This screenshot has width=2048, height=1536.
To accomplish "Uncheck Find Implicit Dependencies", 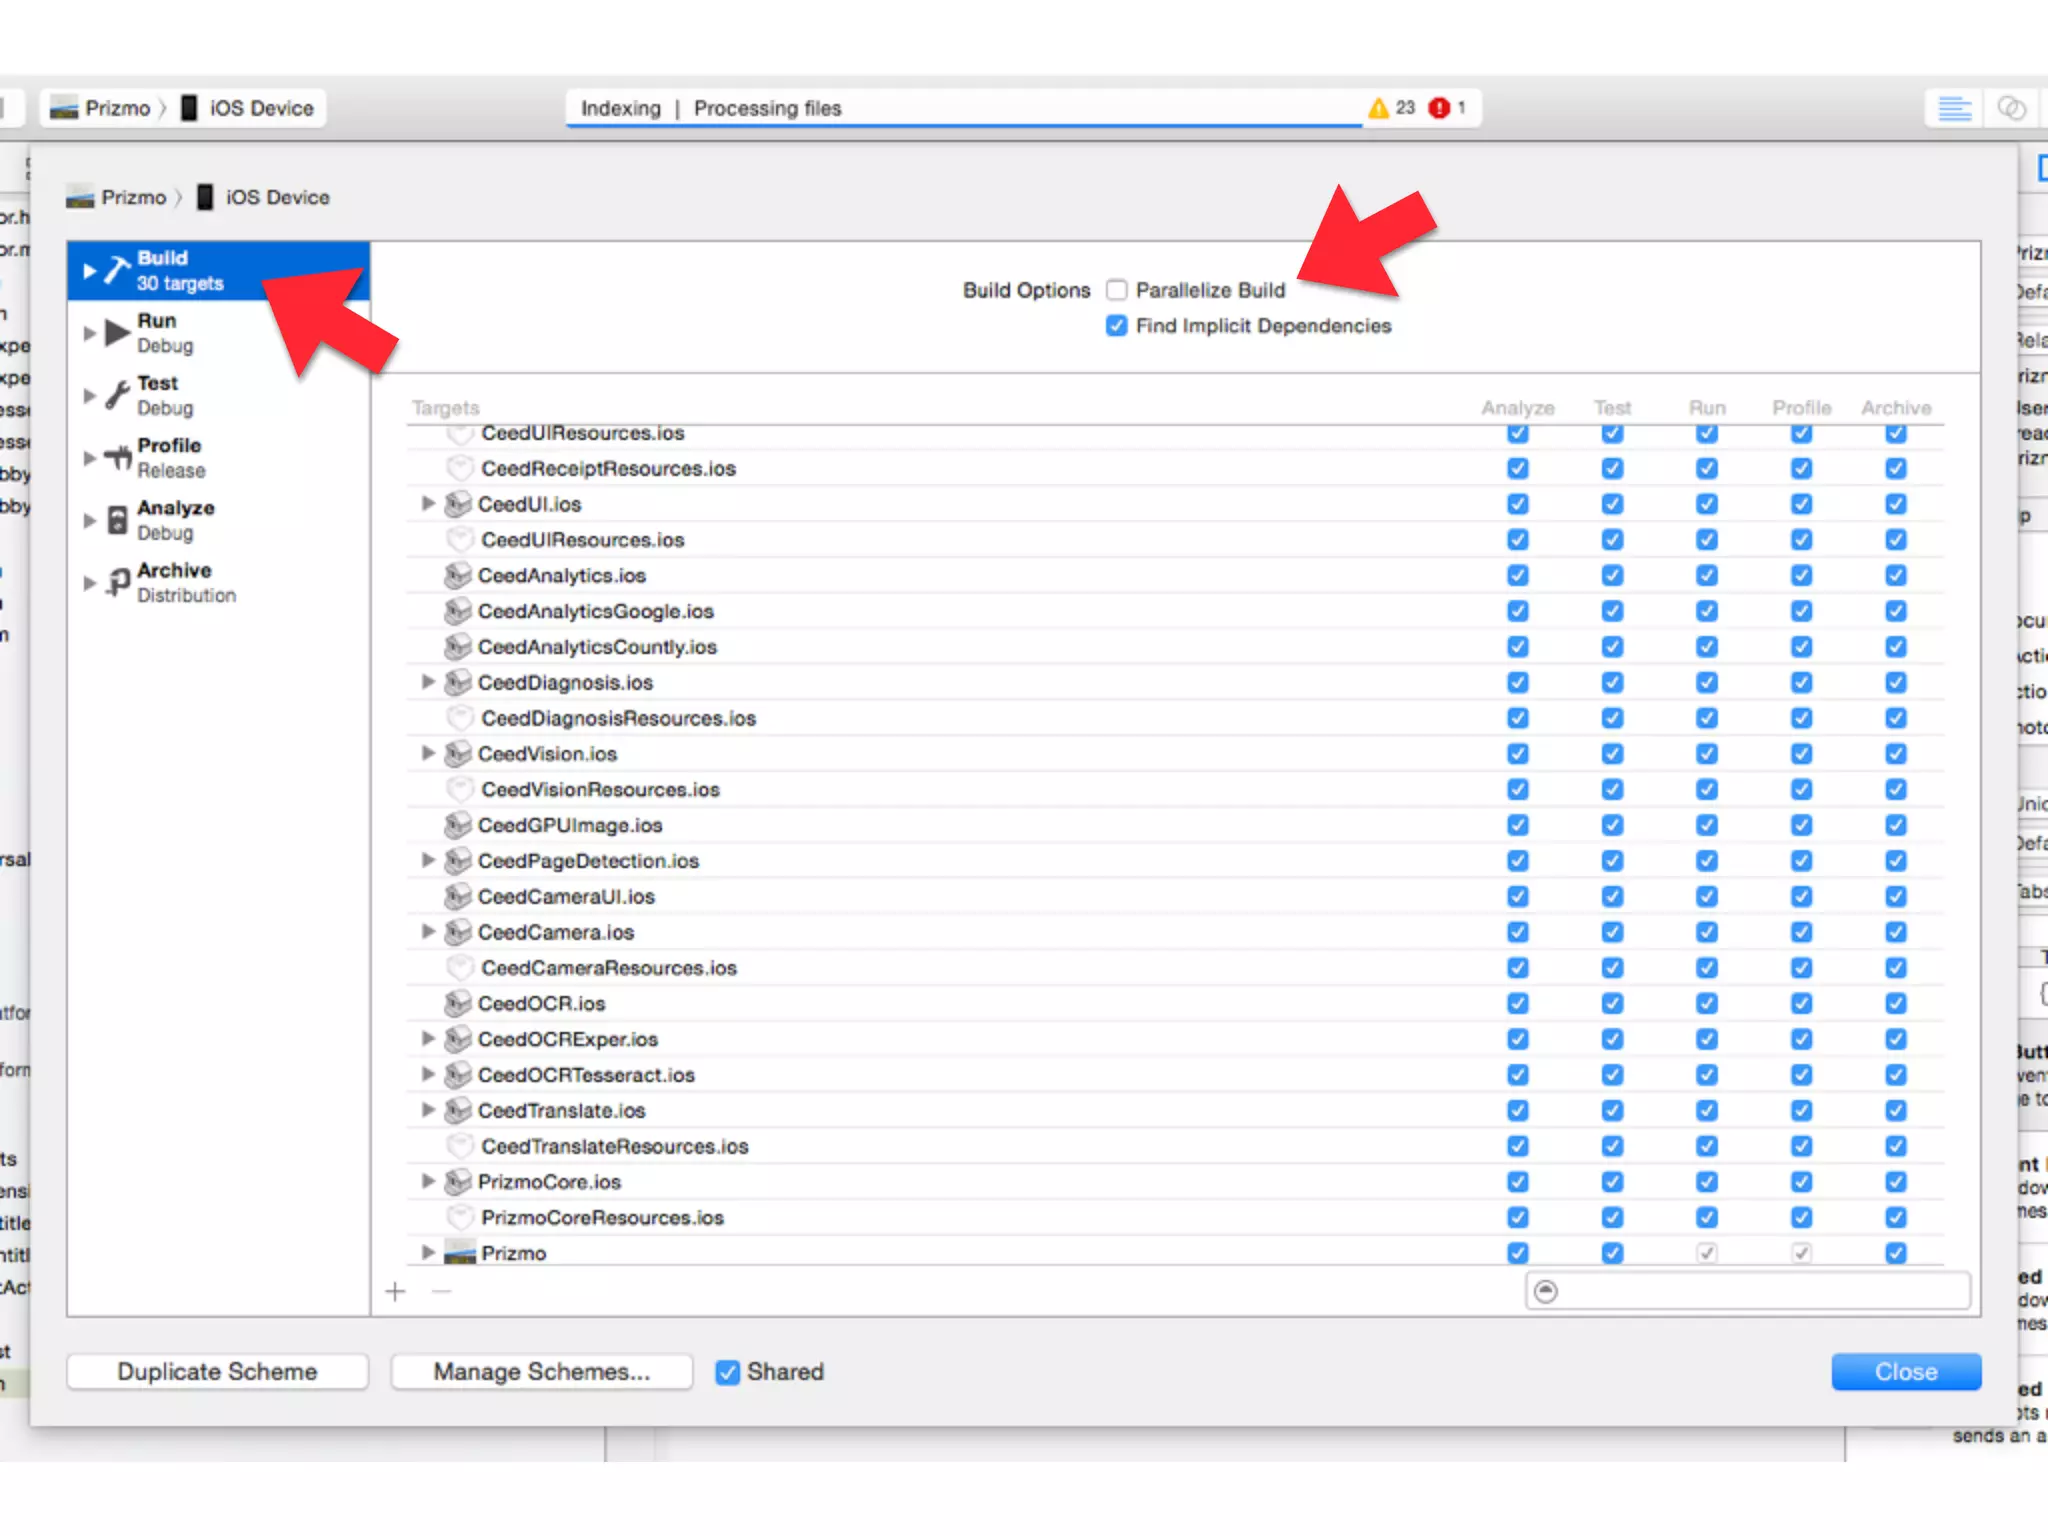I will click(x=1117, y=326).
